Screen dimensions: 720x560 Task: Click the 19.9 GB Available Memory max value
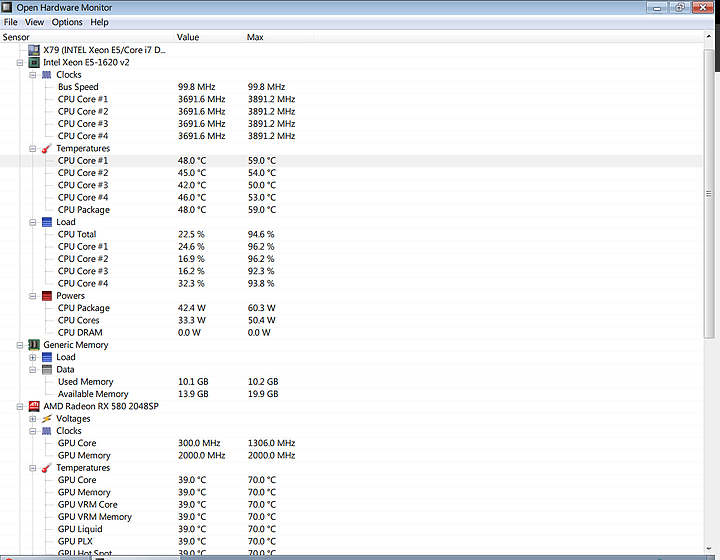263,394
